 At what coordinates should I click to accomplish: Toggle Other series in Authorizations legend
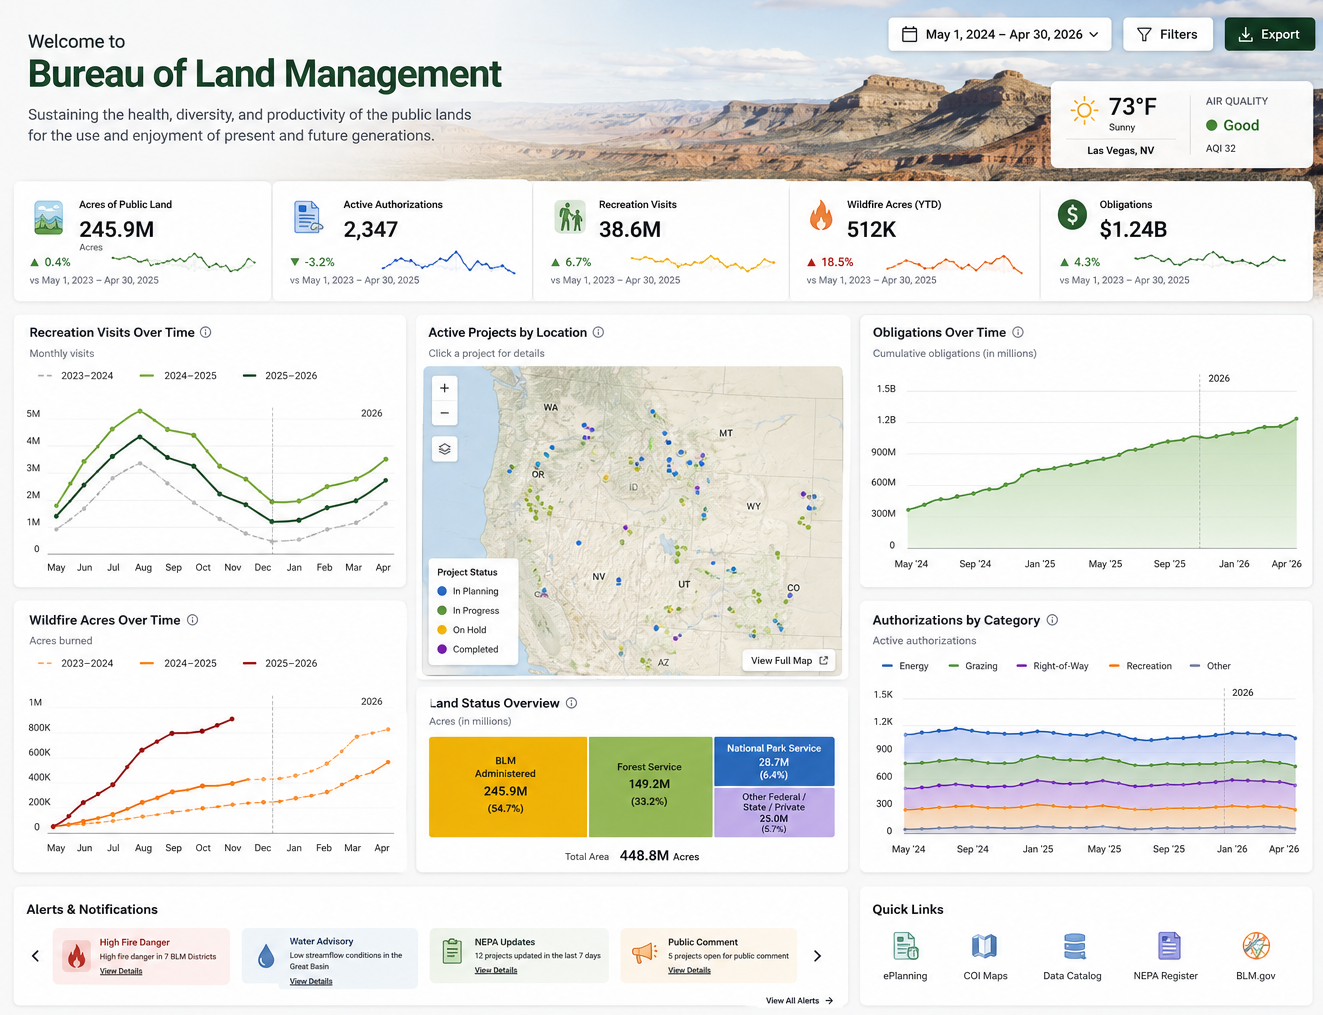pos(1210,666)
